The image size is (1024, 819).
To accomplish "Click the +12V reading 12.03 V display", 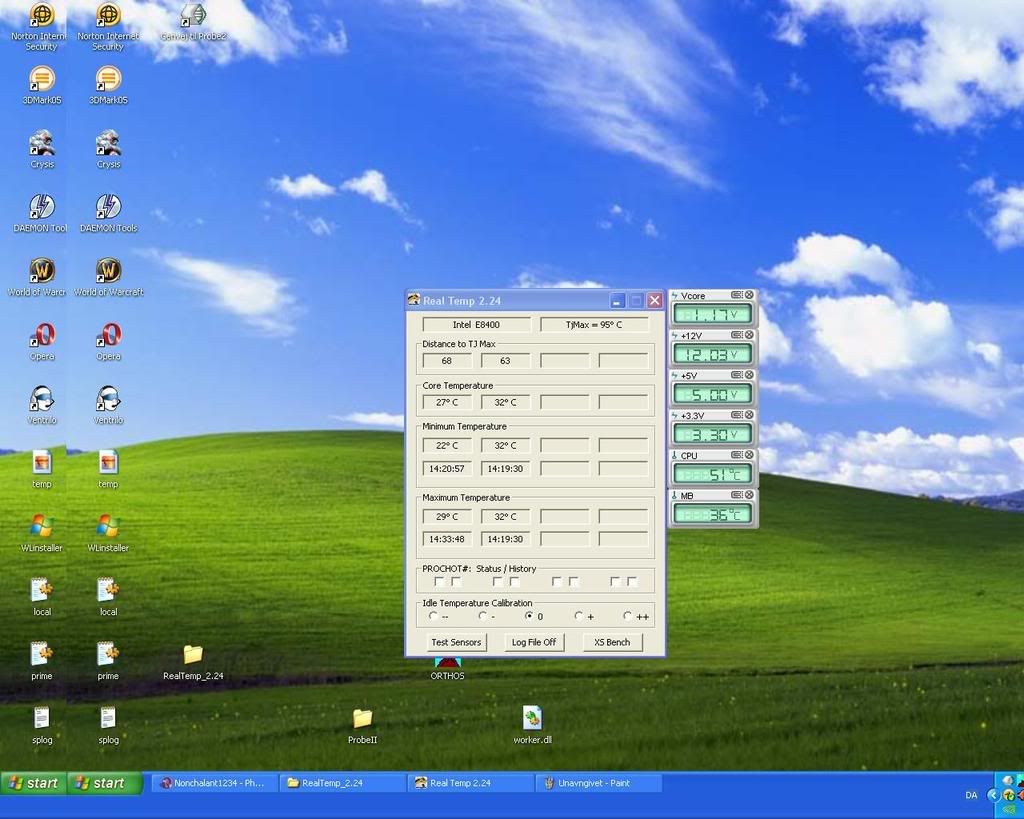I will click(x=712, y=355).
